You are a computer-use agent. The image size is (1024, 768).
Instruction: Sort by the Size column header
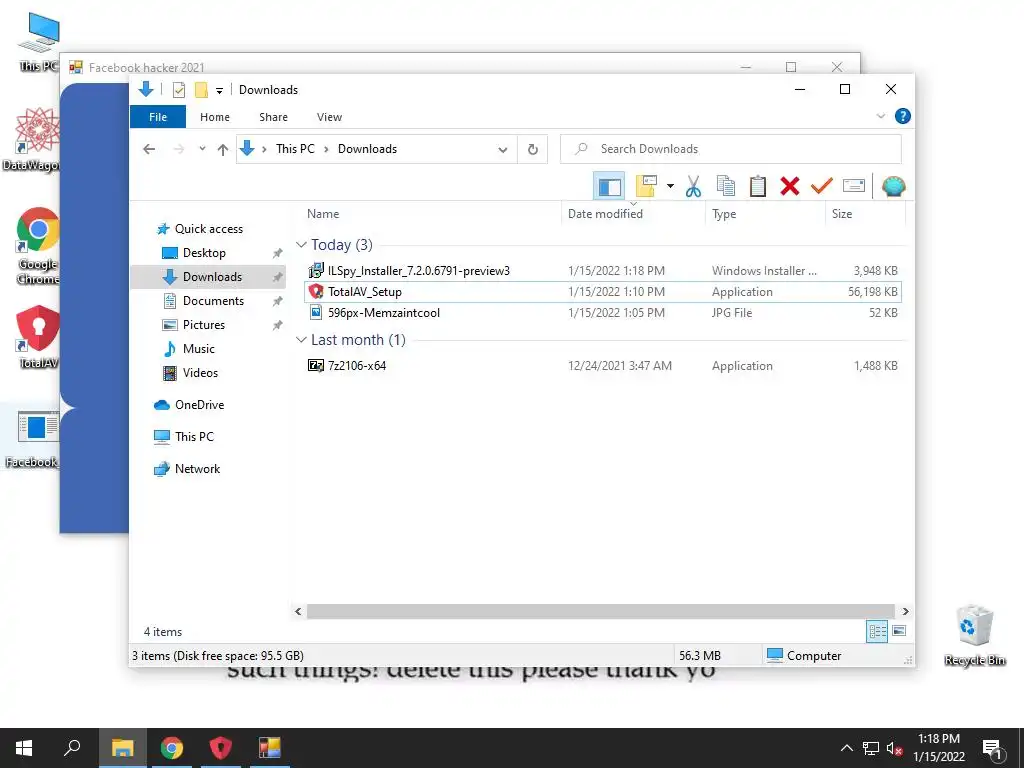coord(842,214)
